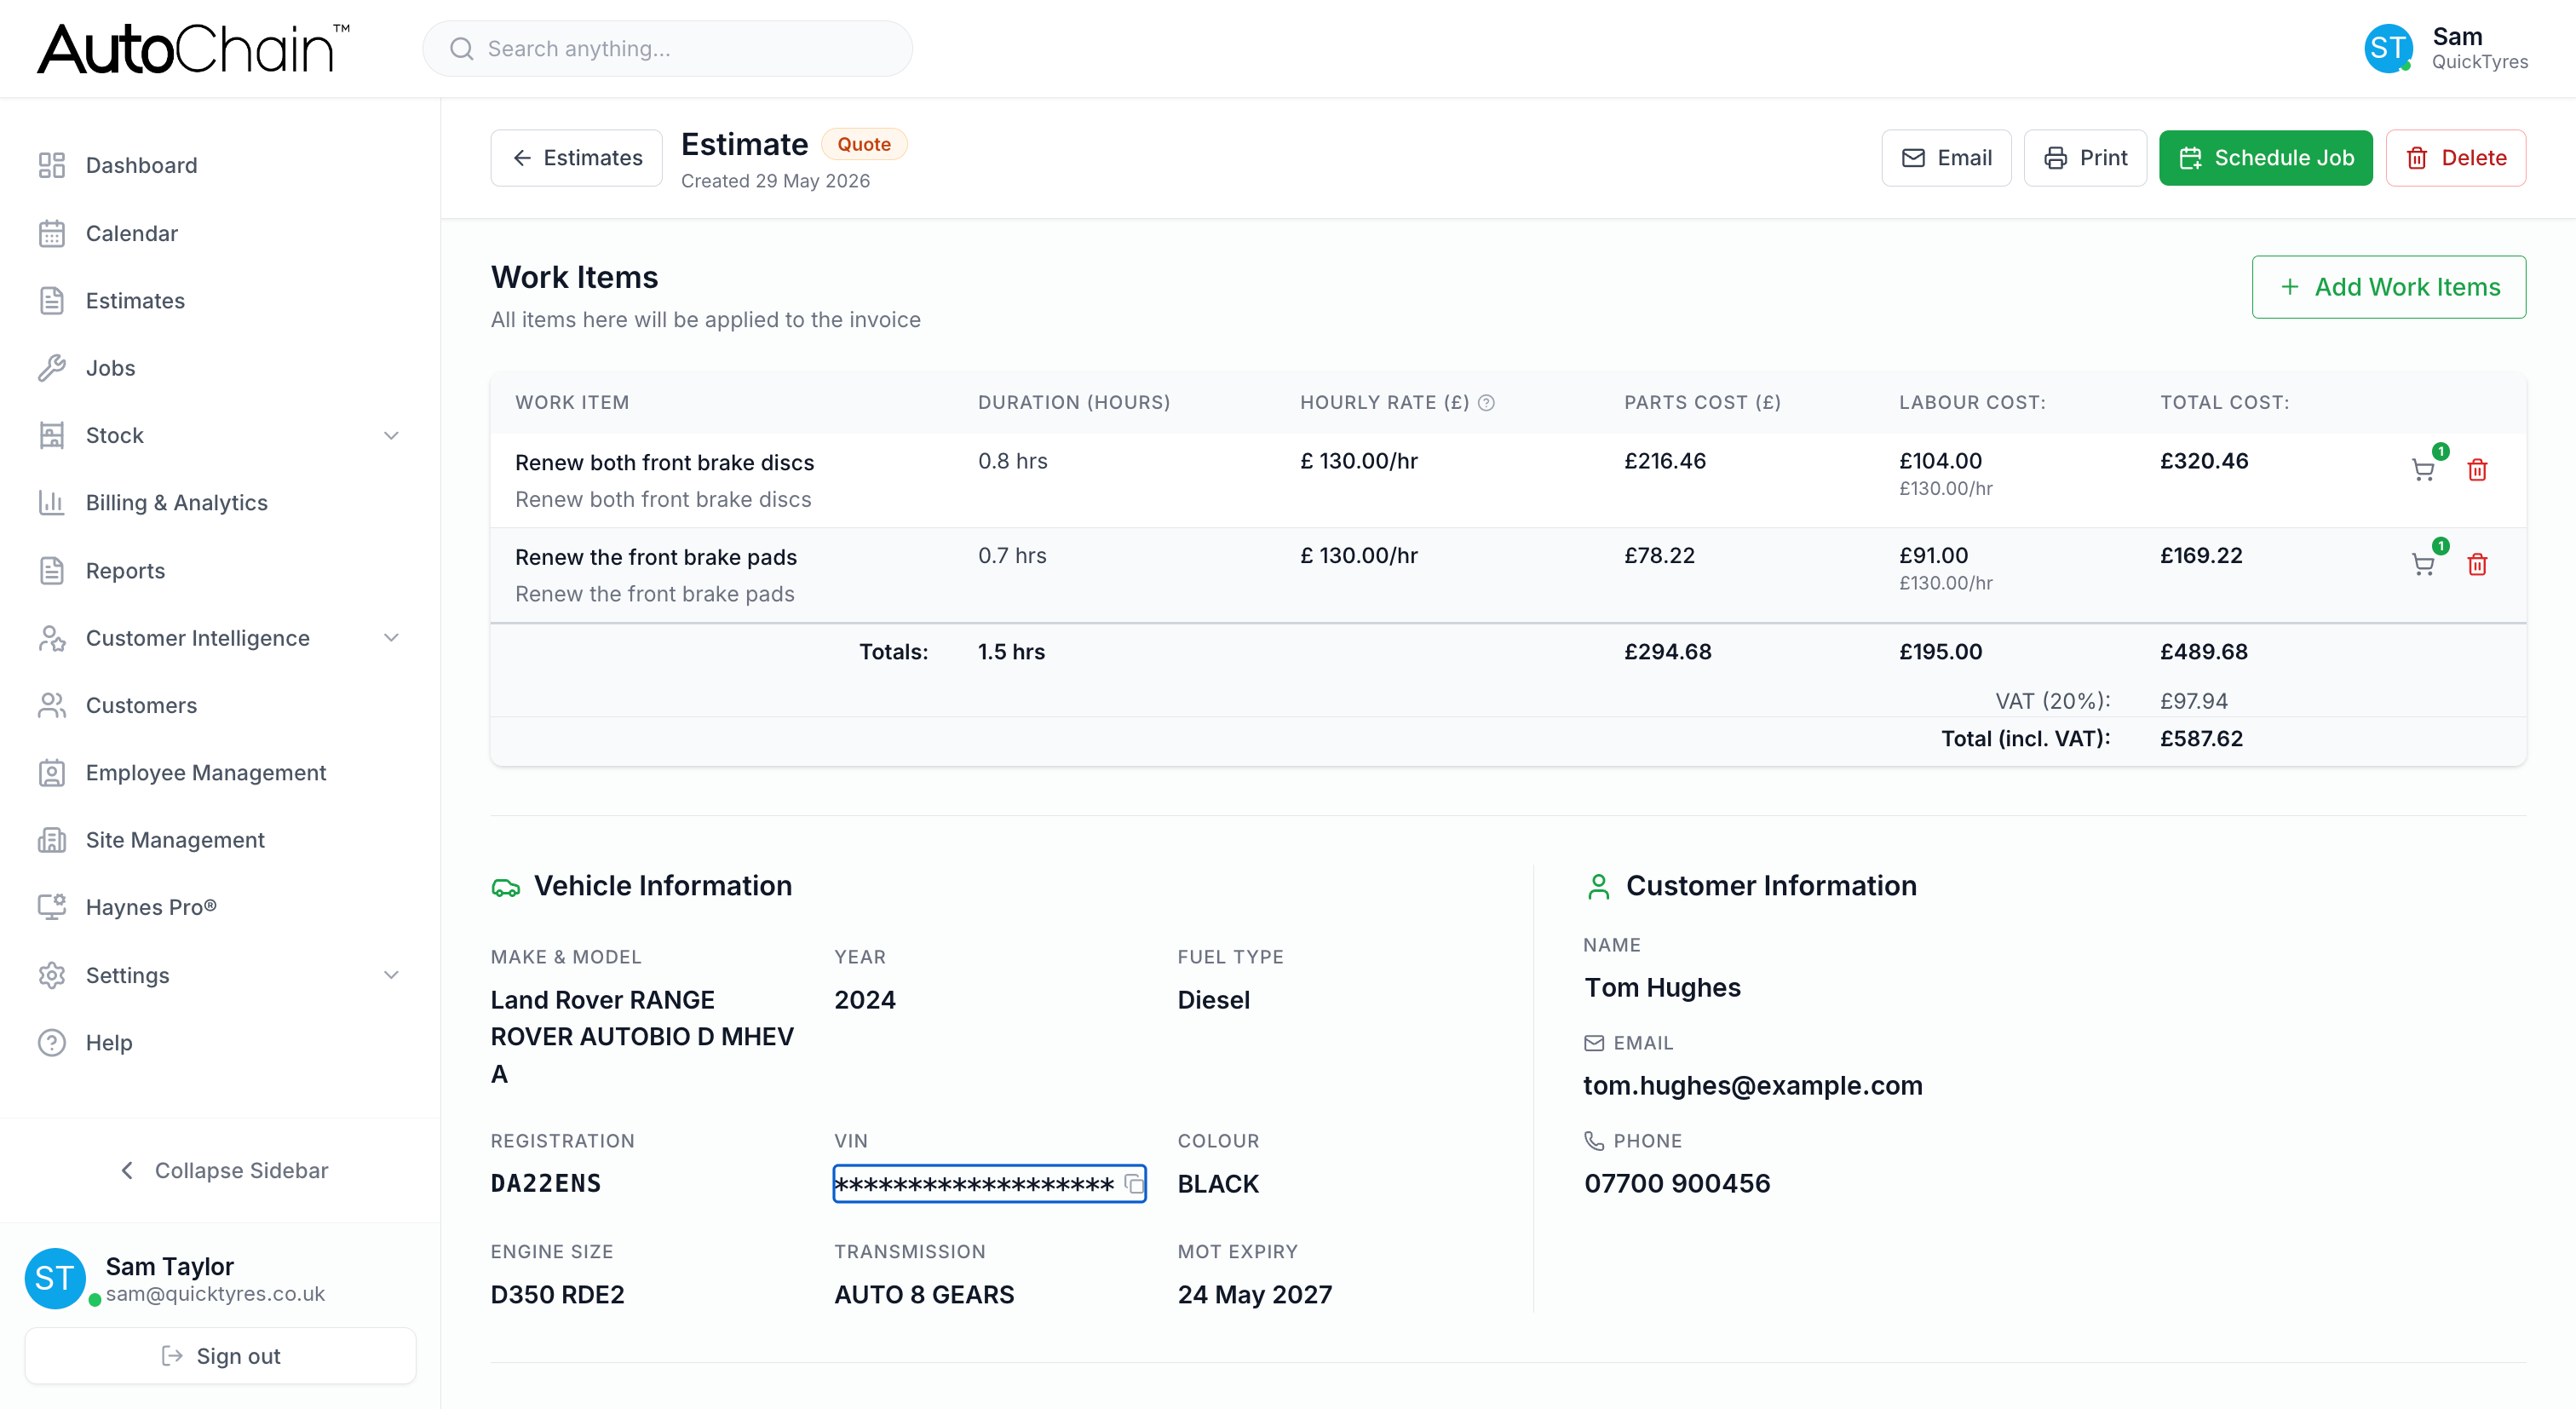Add Work Items to estimate
Viewport: 2576px width, 1409px height.
pos(2388,287)
